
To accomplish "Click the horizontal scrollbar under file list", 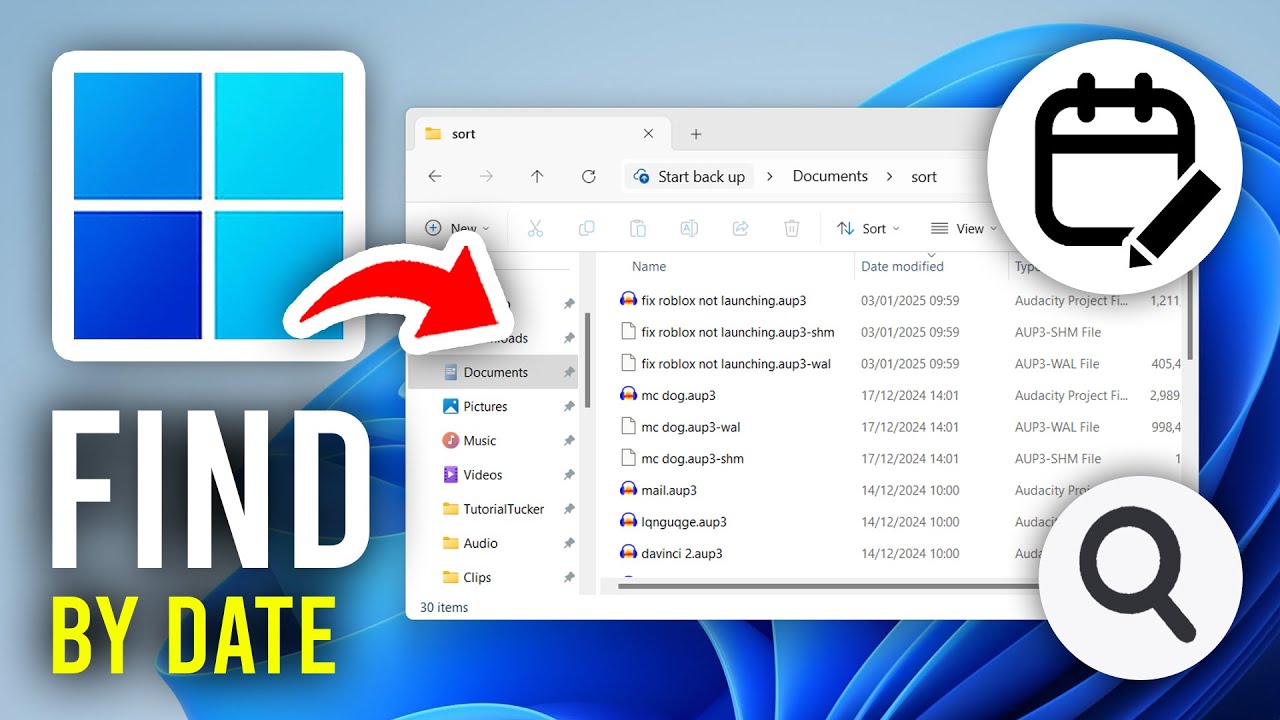I will [x=830, y=586].
